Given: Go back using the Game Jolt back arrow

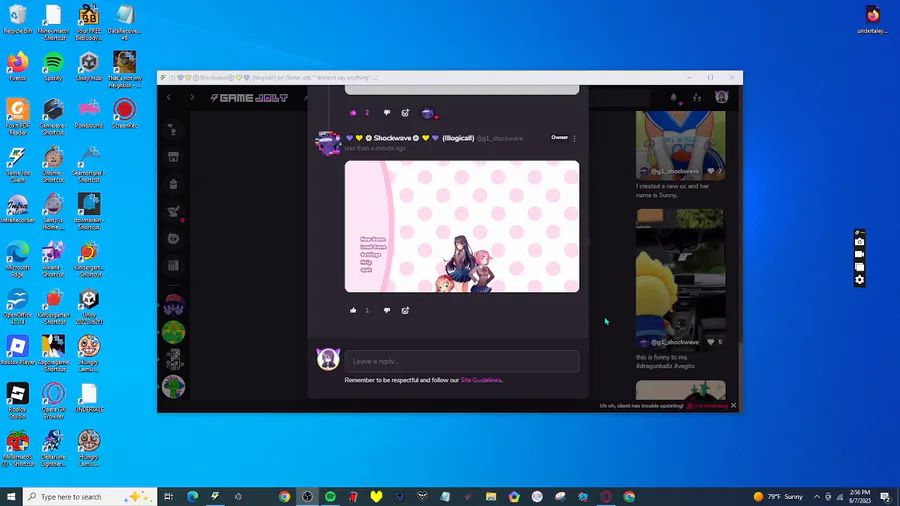Looking at the screenshot, I should 169,98.
